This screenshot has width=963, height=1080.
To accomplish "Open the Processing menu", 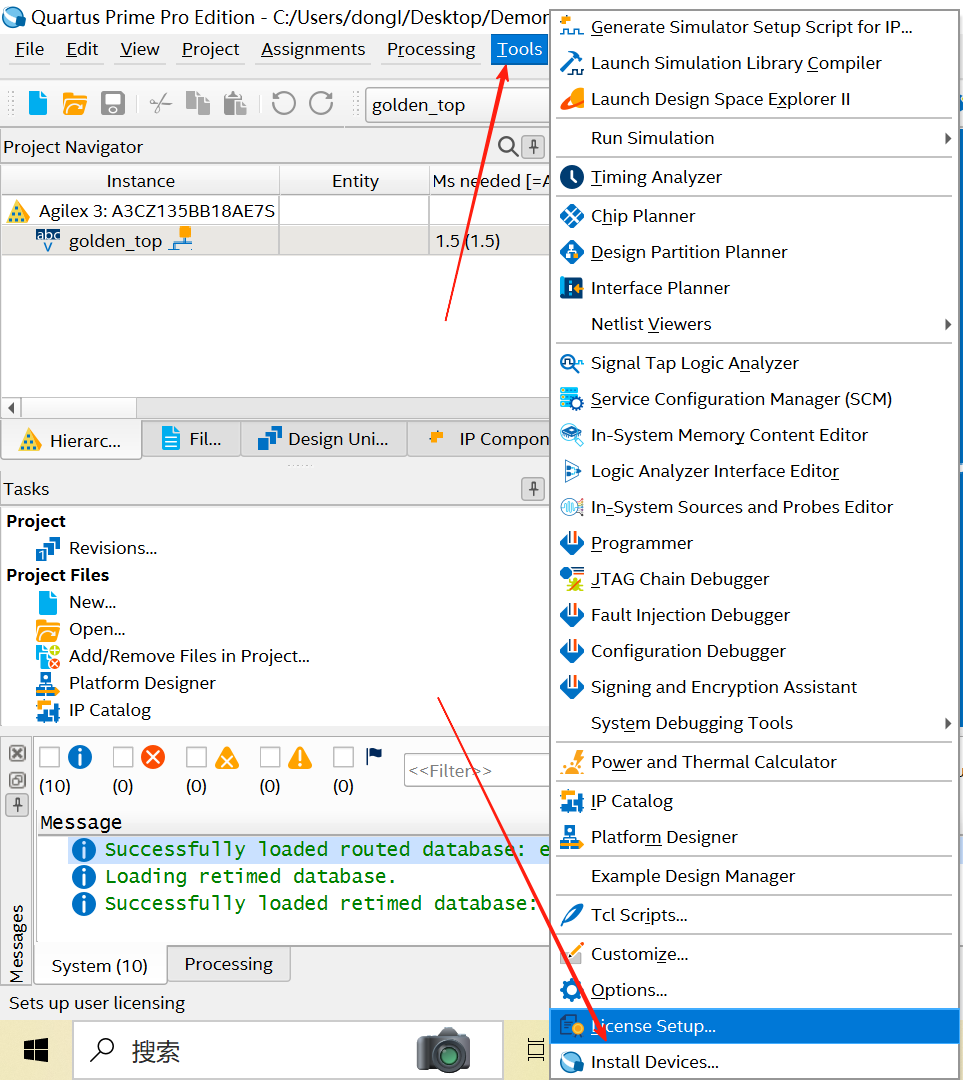I will [431, 50].
